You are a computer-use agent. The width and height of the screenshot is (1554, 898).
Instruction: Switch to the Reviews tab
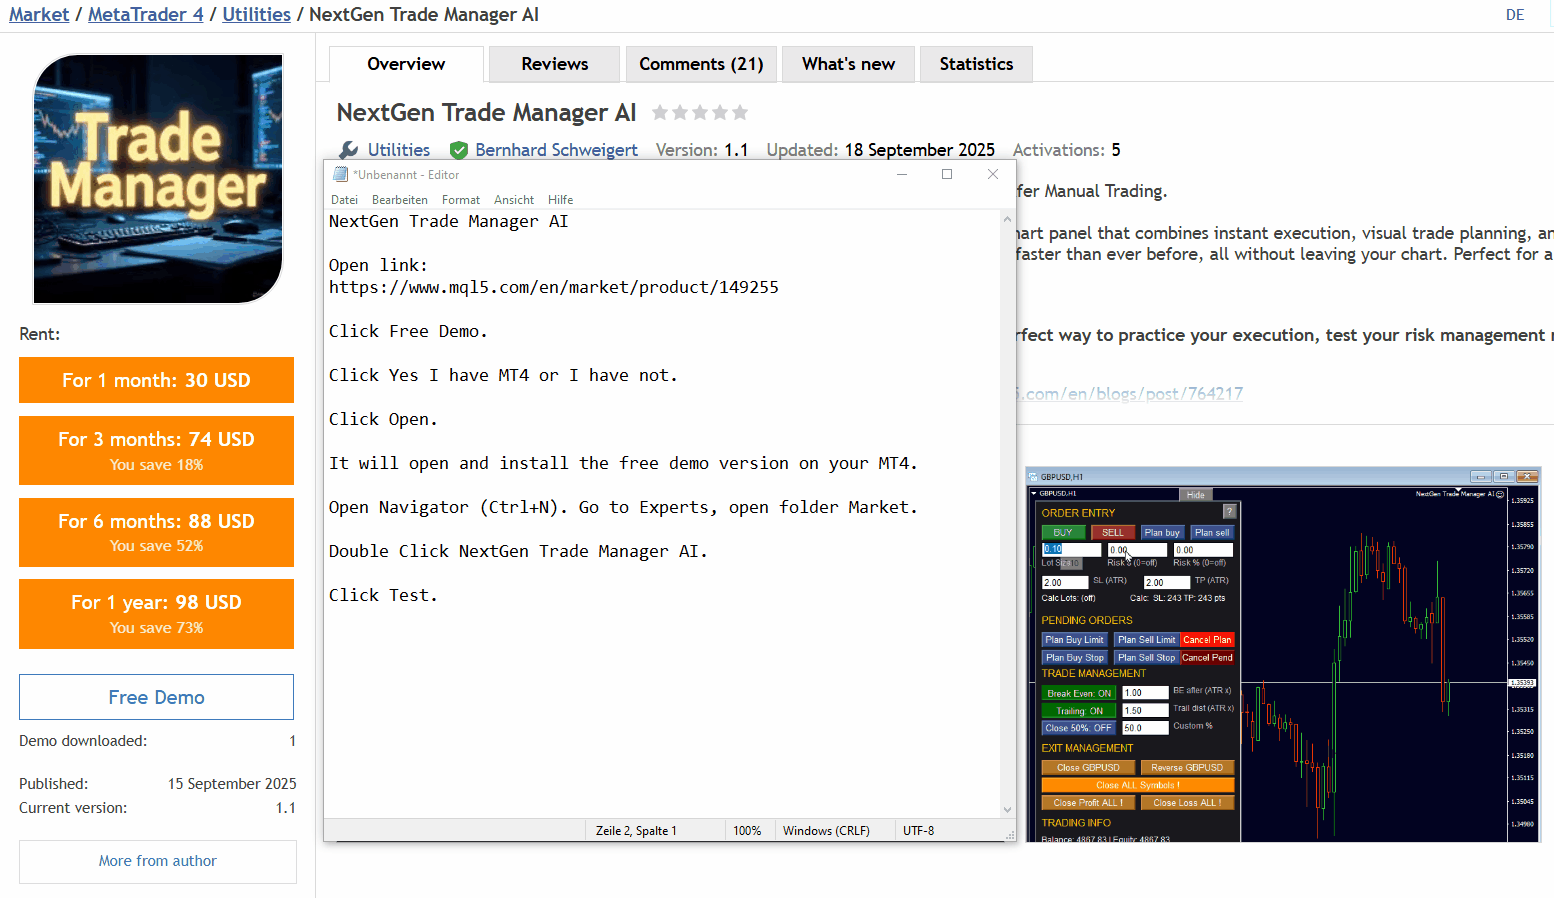point(555,64)
